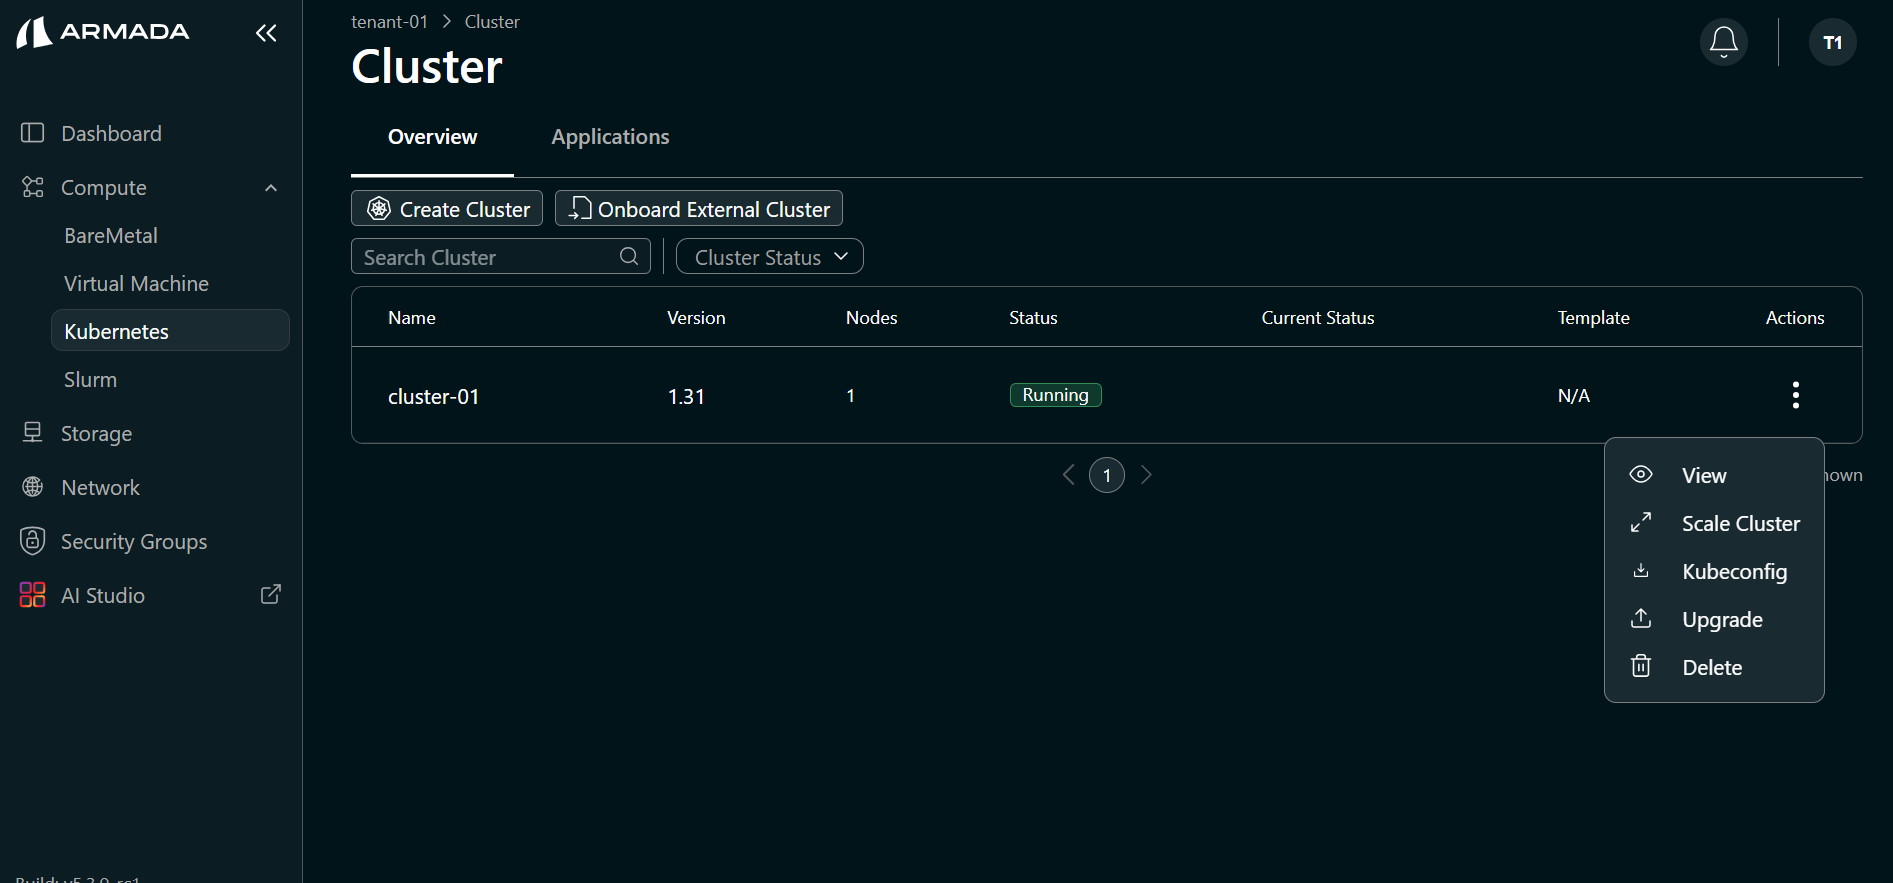Image resolution: width=1893 pixels, height=883 pixels.
Task: Click the trash icon beside Delete
Action: click(1641, 666)
